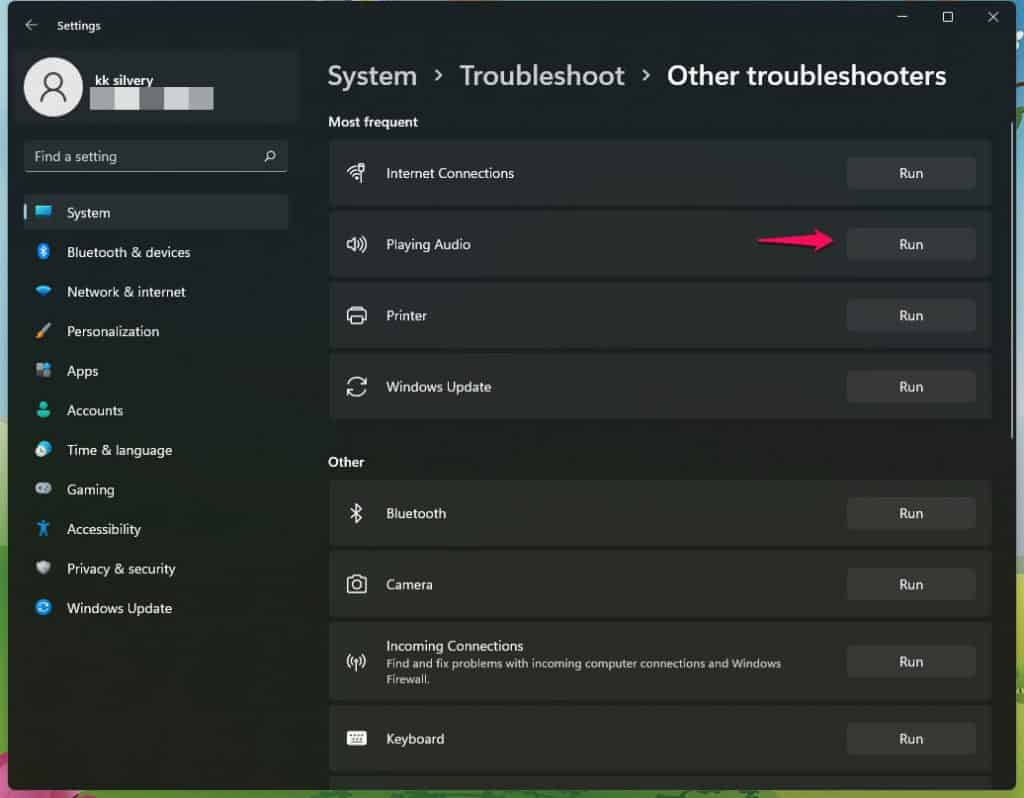Click the Personalization paintbrush icon
This screenshot has width=1024, height=798.
(43, 330)
